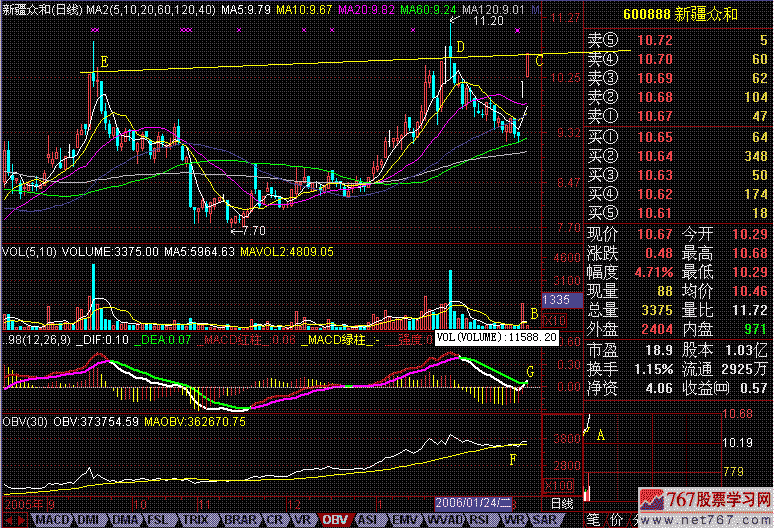Open the OBV indicator tab
Viewport: 775px width, 528px height.
[335, 520]
